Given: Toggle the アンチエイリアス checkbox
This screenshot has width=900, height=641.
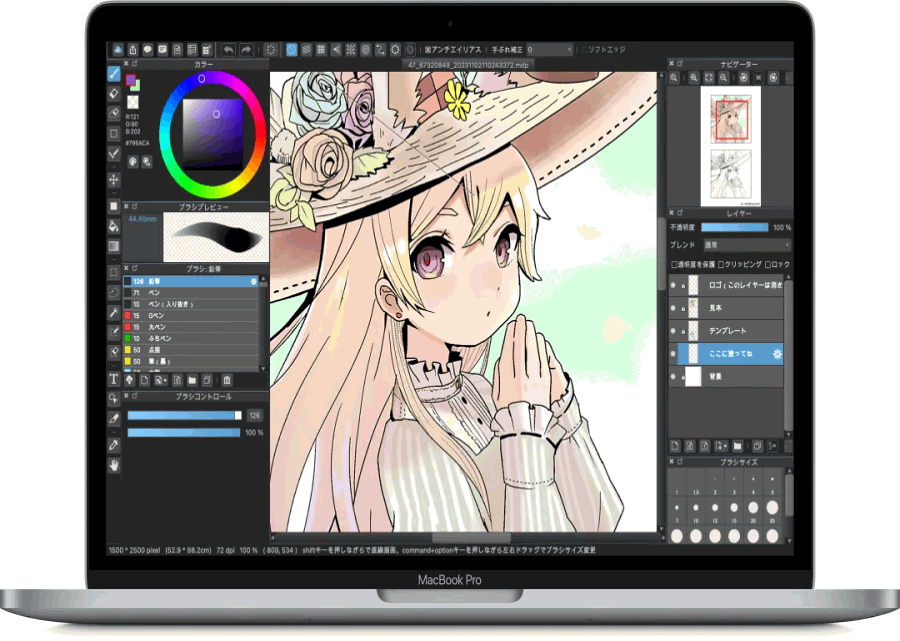Looking at the screenshot, I should click(428, 49).
